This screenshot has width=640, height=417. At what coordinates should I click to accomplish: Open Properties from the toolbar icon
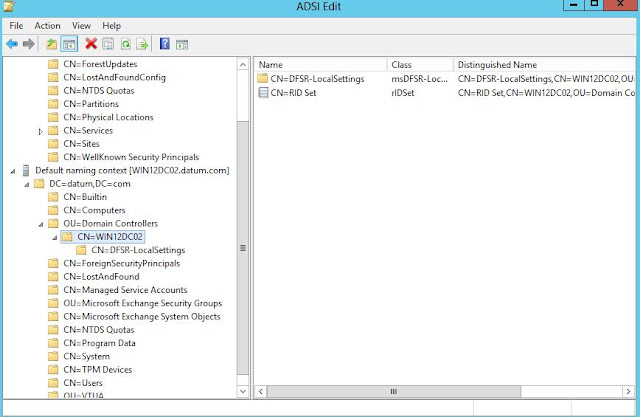[x=108, y=44]
